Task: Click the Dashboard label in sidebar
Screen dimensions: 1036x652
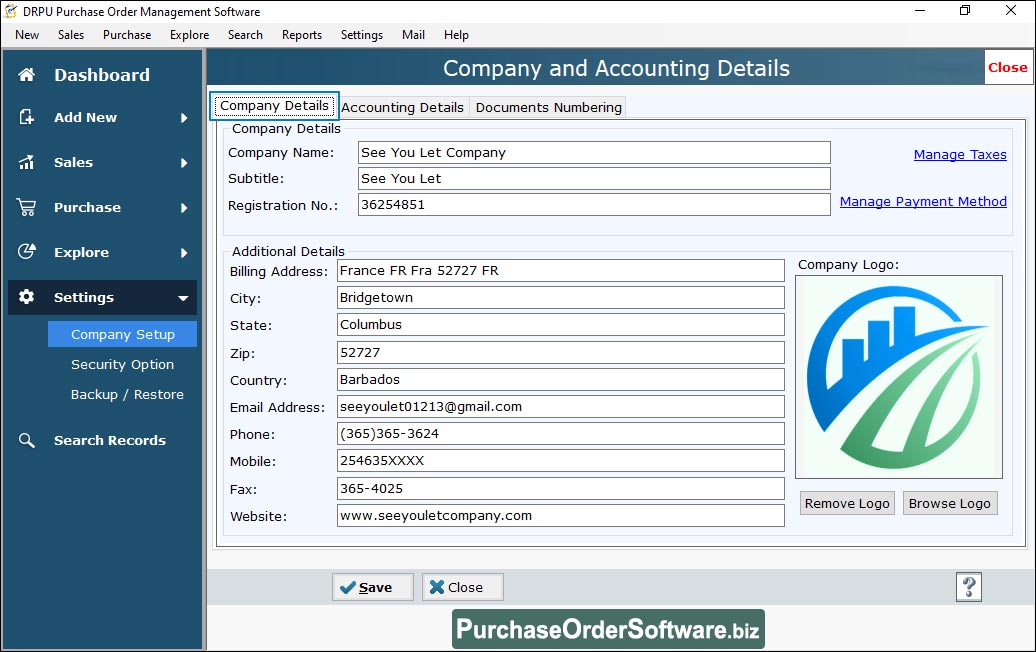Action: point(102,75)
